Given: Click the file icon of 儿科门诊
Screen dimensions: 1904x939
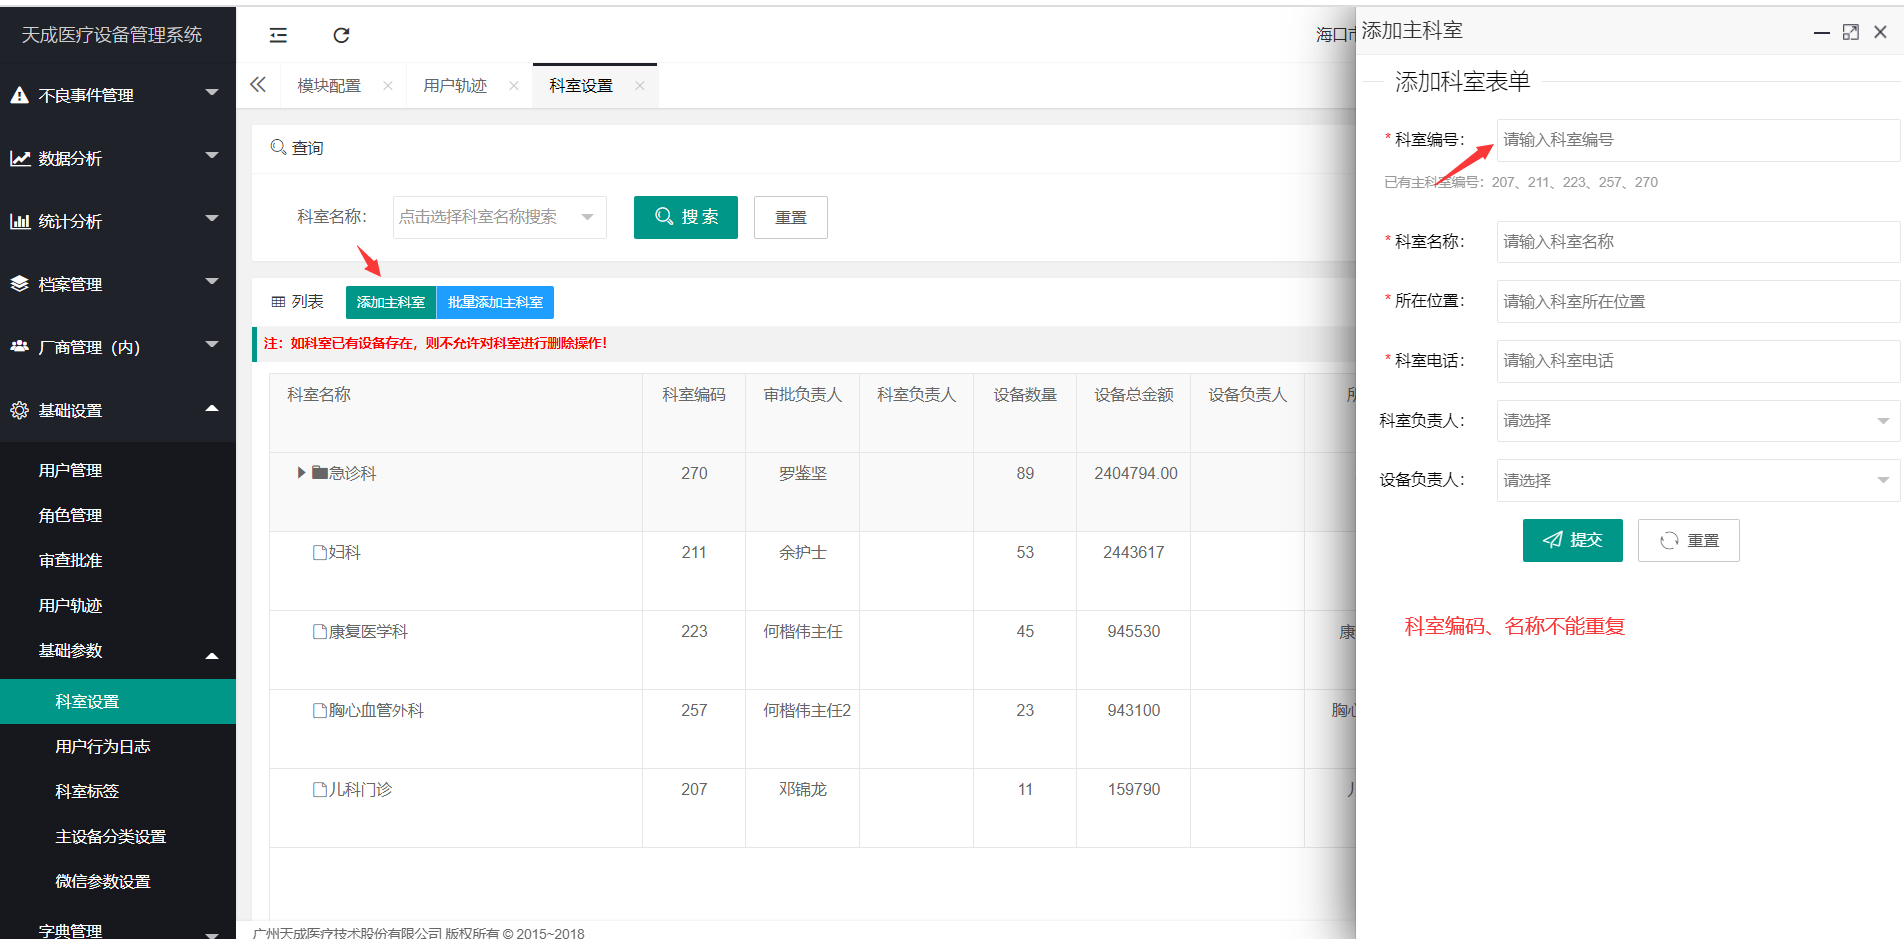Looking at the screenshot, I should point(320,789).
